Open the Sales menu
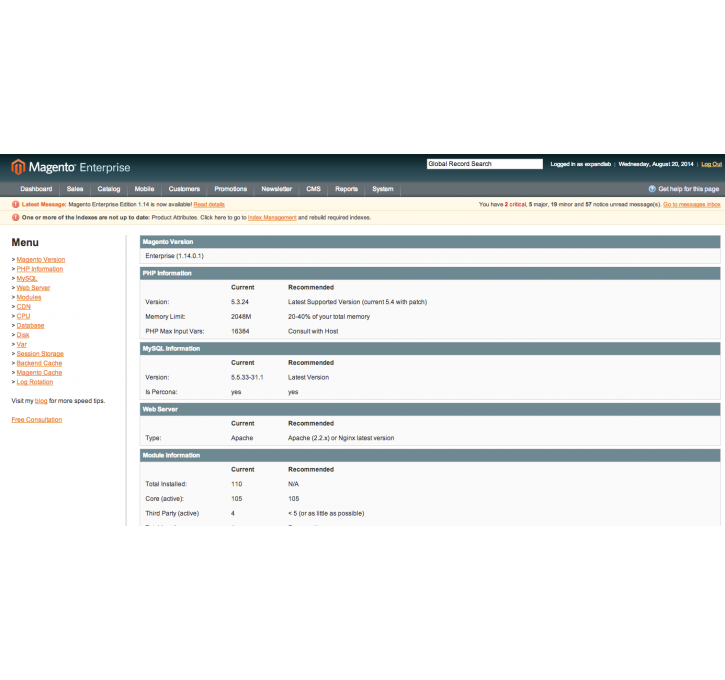The height and width of the screenshot is (680, 725). (x=75, y=189)
